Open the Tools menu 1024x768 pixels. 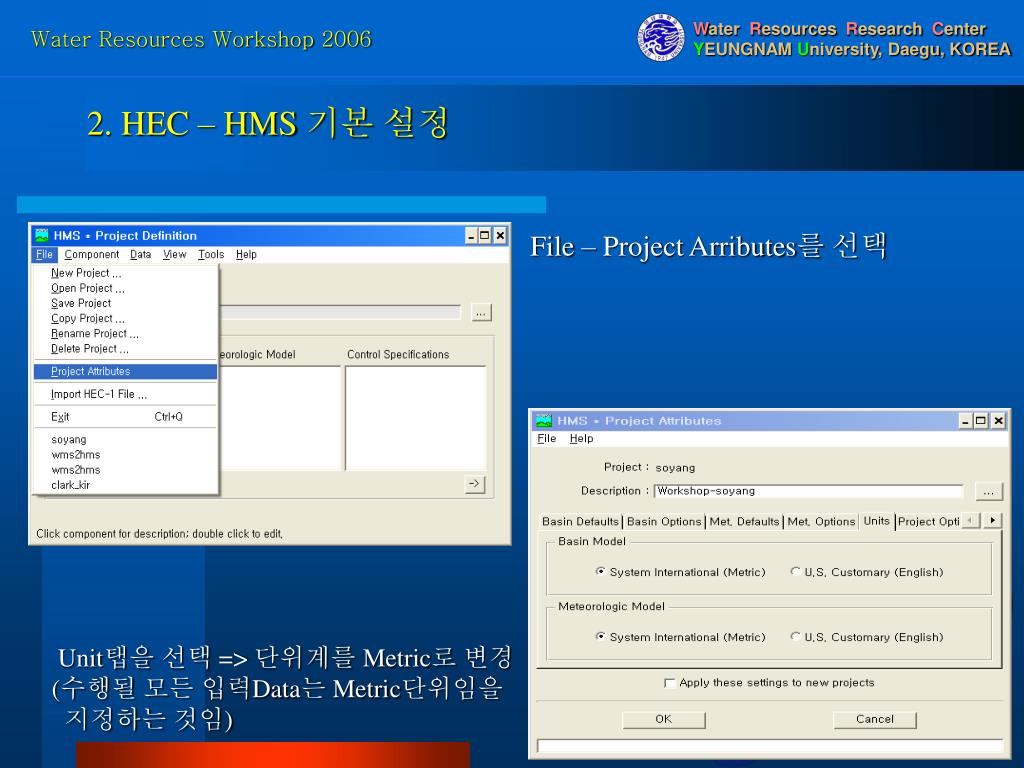(211, 255)
